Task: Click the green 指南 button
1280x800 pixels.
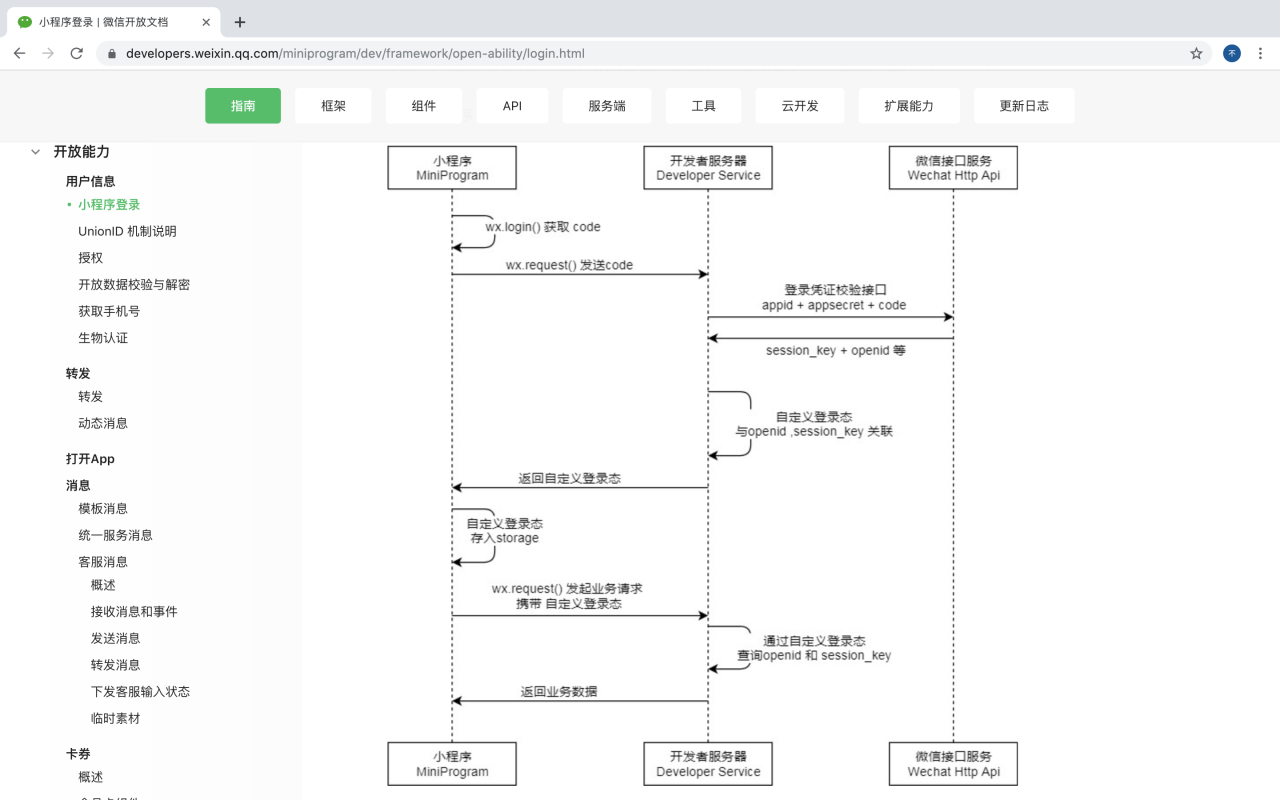Action: pos(242,105)
